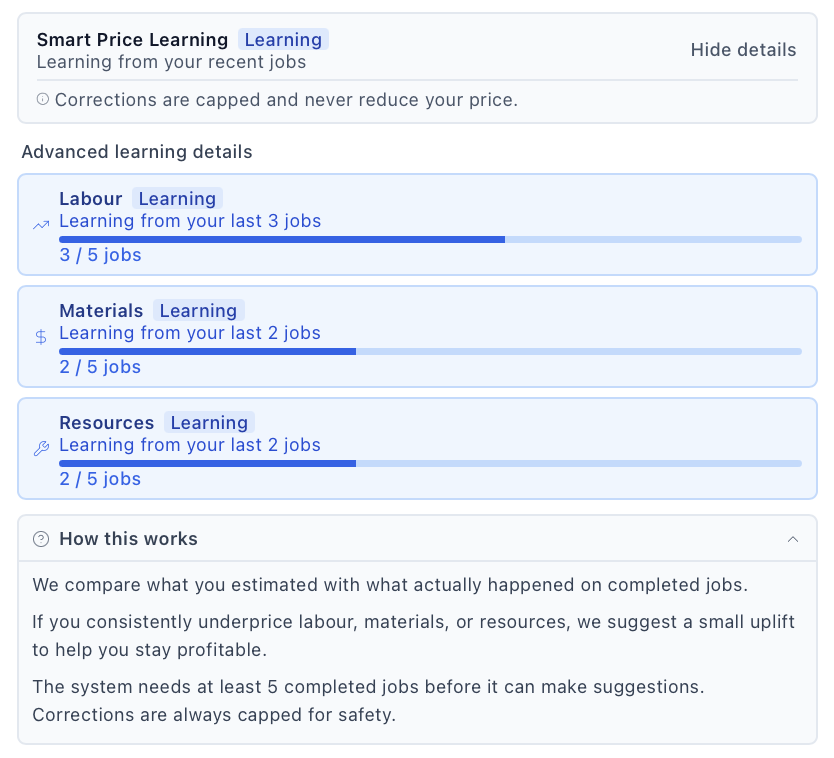Click the 2 / 5 jobs label under Materials

click(x=100, y=367)
